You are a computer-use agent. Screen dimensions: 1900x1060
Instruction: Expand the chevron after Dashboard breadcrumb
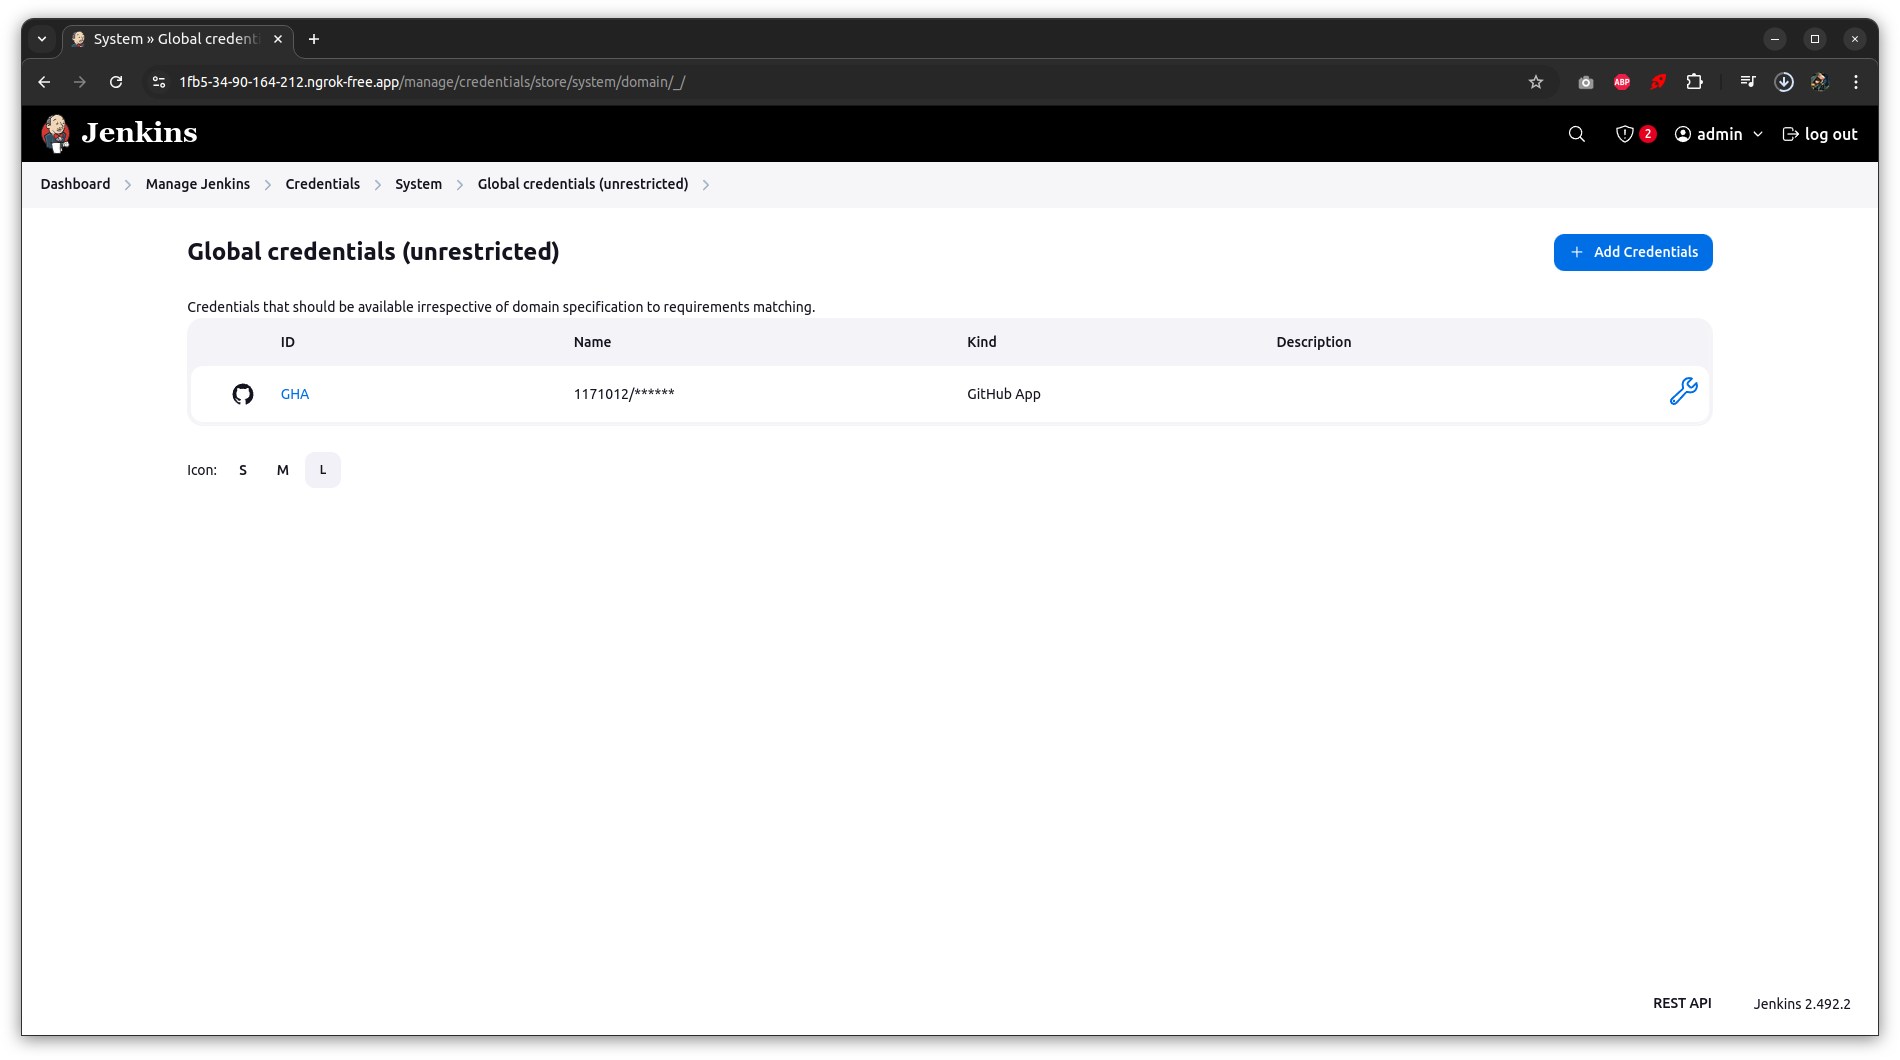128,185
